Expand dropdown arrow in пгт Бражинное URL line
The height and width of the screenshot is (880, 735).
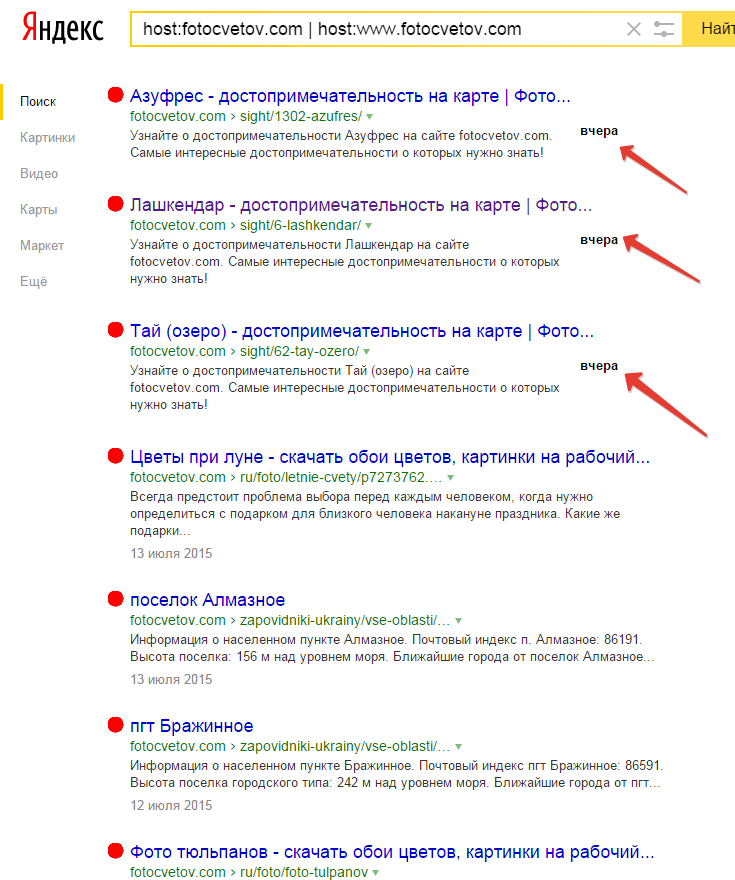click(x=458, y=747)
